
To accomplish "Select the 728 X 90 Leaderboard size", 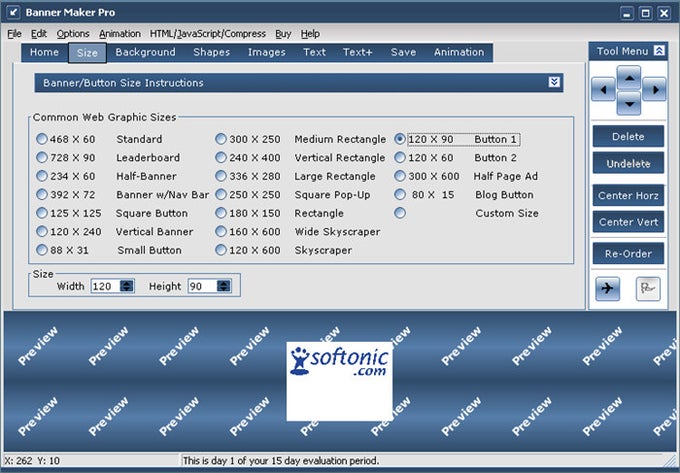I will [42, 157].
